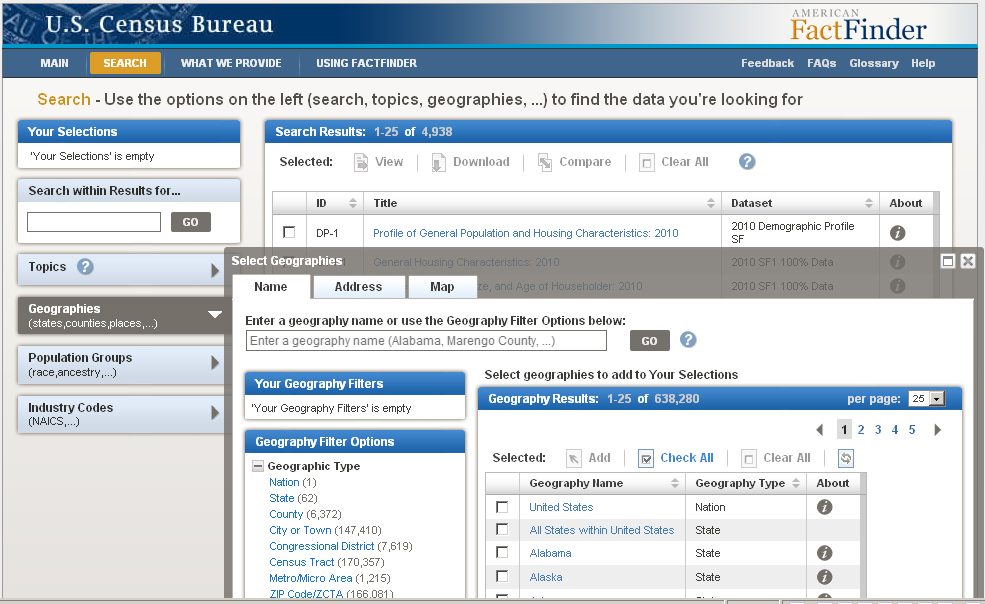The image size is (985, 604).
Task: Sort search results by Title column arrows
Action: (710, 203)
